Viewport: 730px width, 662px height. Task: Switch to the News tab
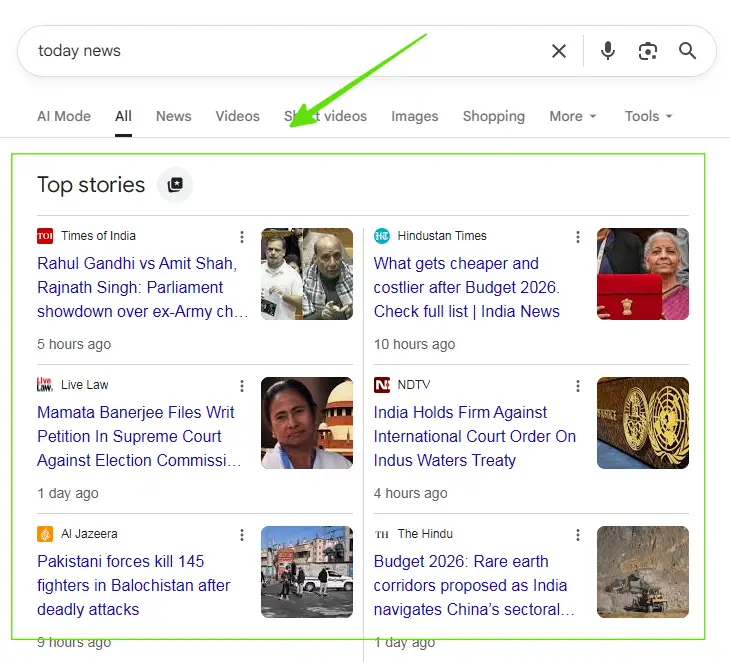point(173,116)
